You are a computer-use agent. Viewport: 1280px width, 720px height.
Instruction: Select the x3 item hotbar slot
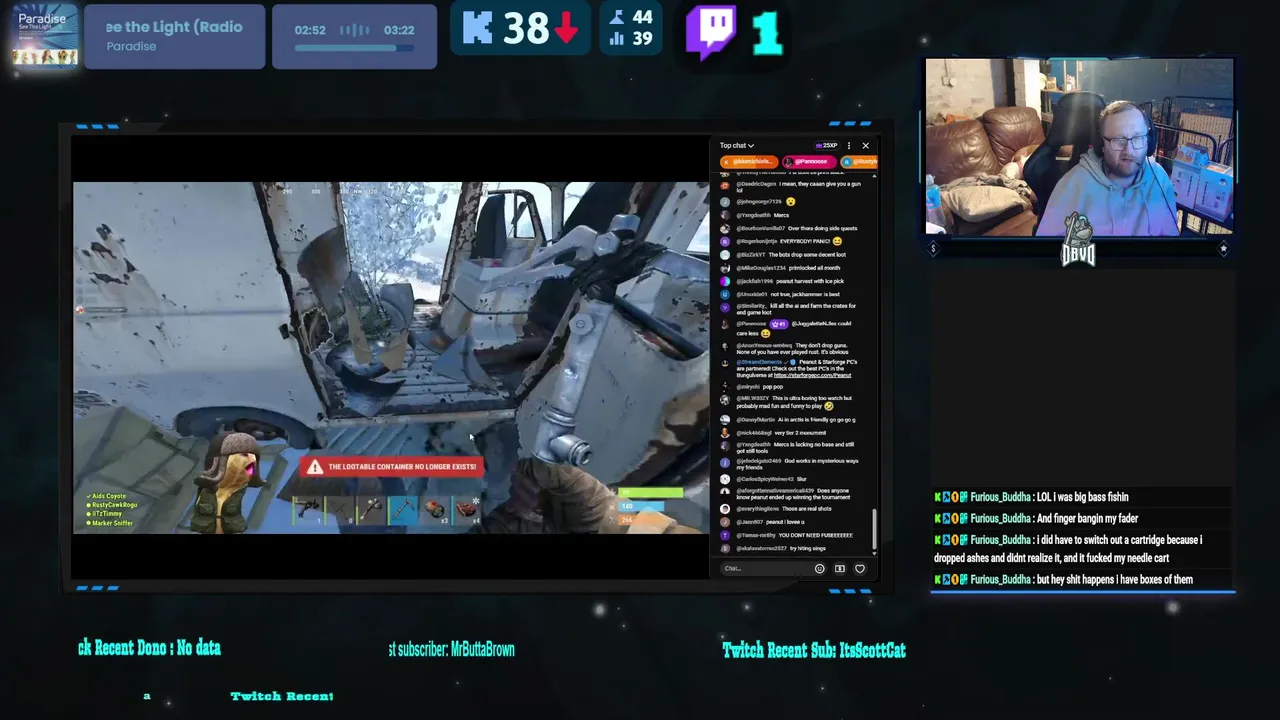[x=434, y=510]
